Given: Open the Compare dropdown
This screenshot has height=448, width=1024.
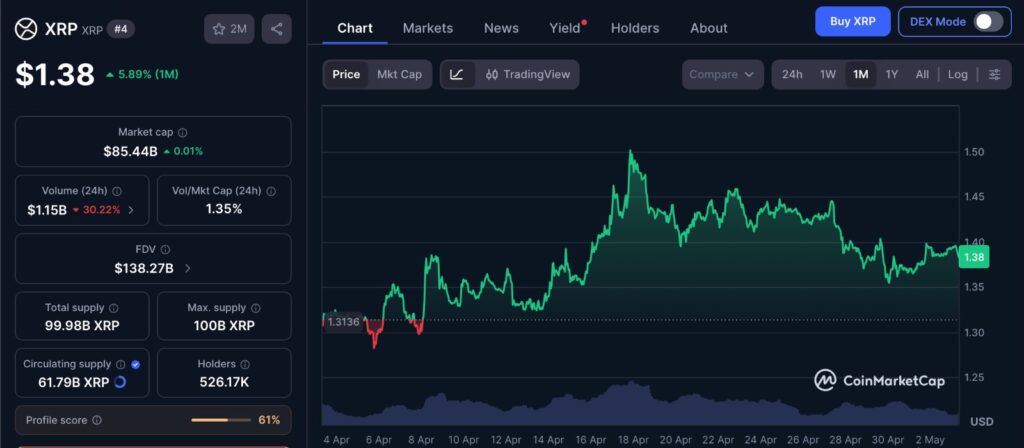Looking at the screenshot, I should click(x=722, y=74).
